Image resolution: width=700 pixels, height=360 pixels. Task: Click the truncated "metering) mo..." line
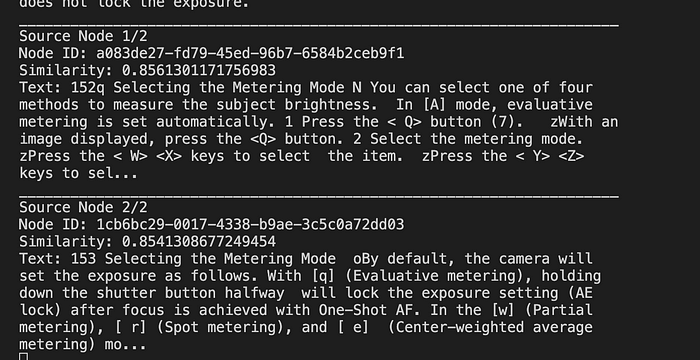click(x=83, y=344)
